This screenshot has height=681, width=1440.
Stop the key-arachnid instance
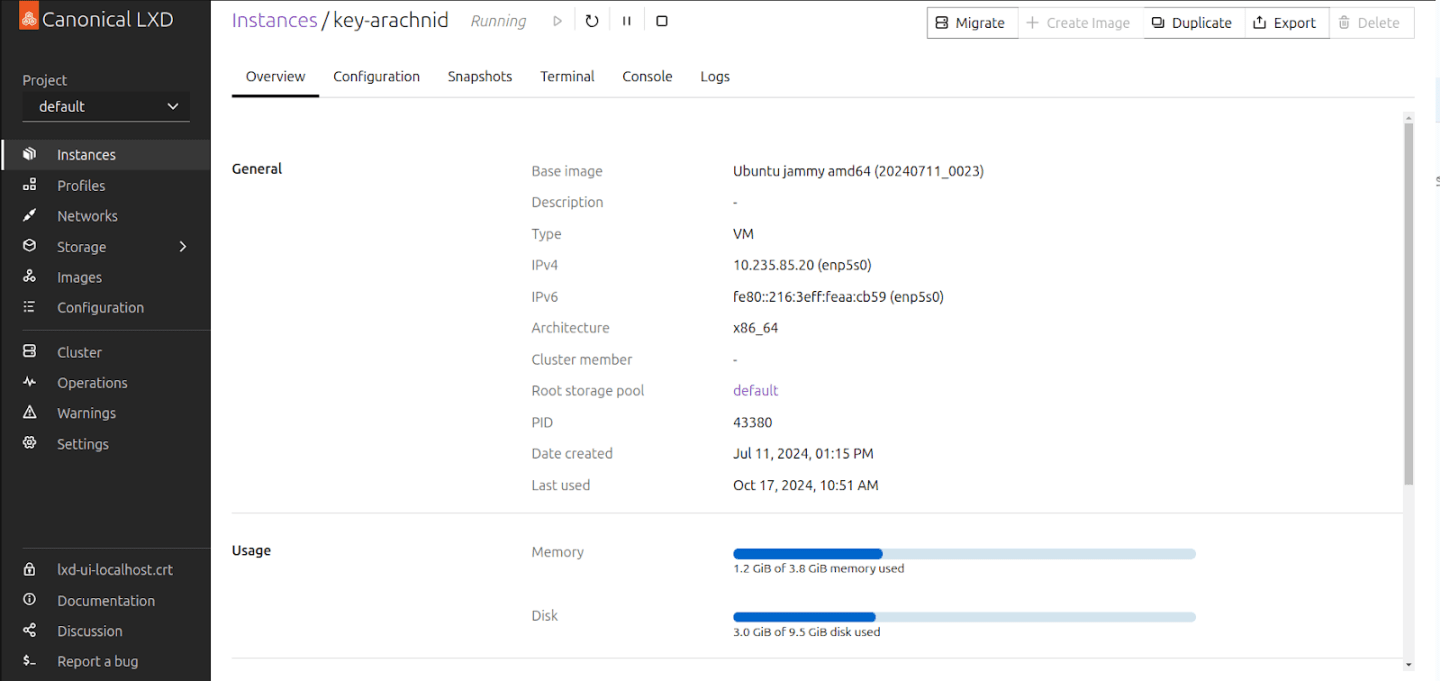[x=662, y=20]
